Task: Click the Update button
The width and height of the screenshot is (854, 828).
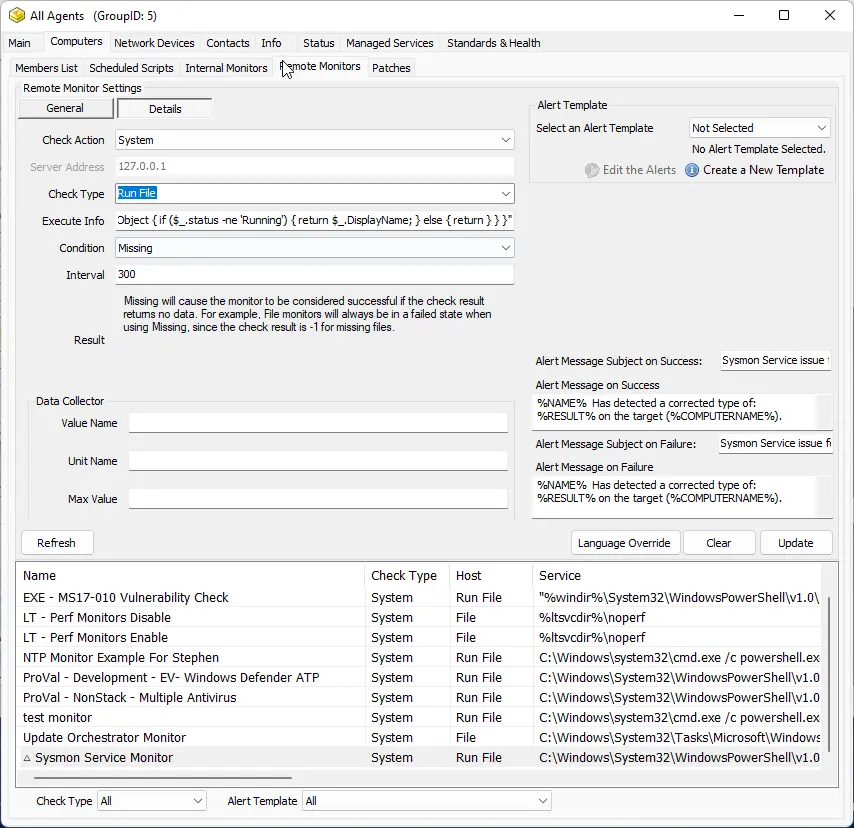Action: 796,543
